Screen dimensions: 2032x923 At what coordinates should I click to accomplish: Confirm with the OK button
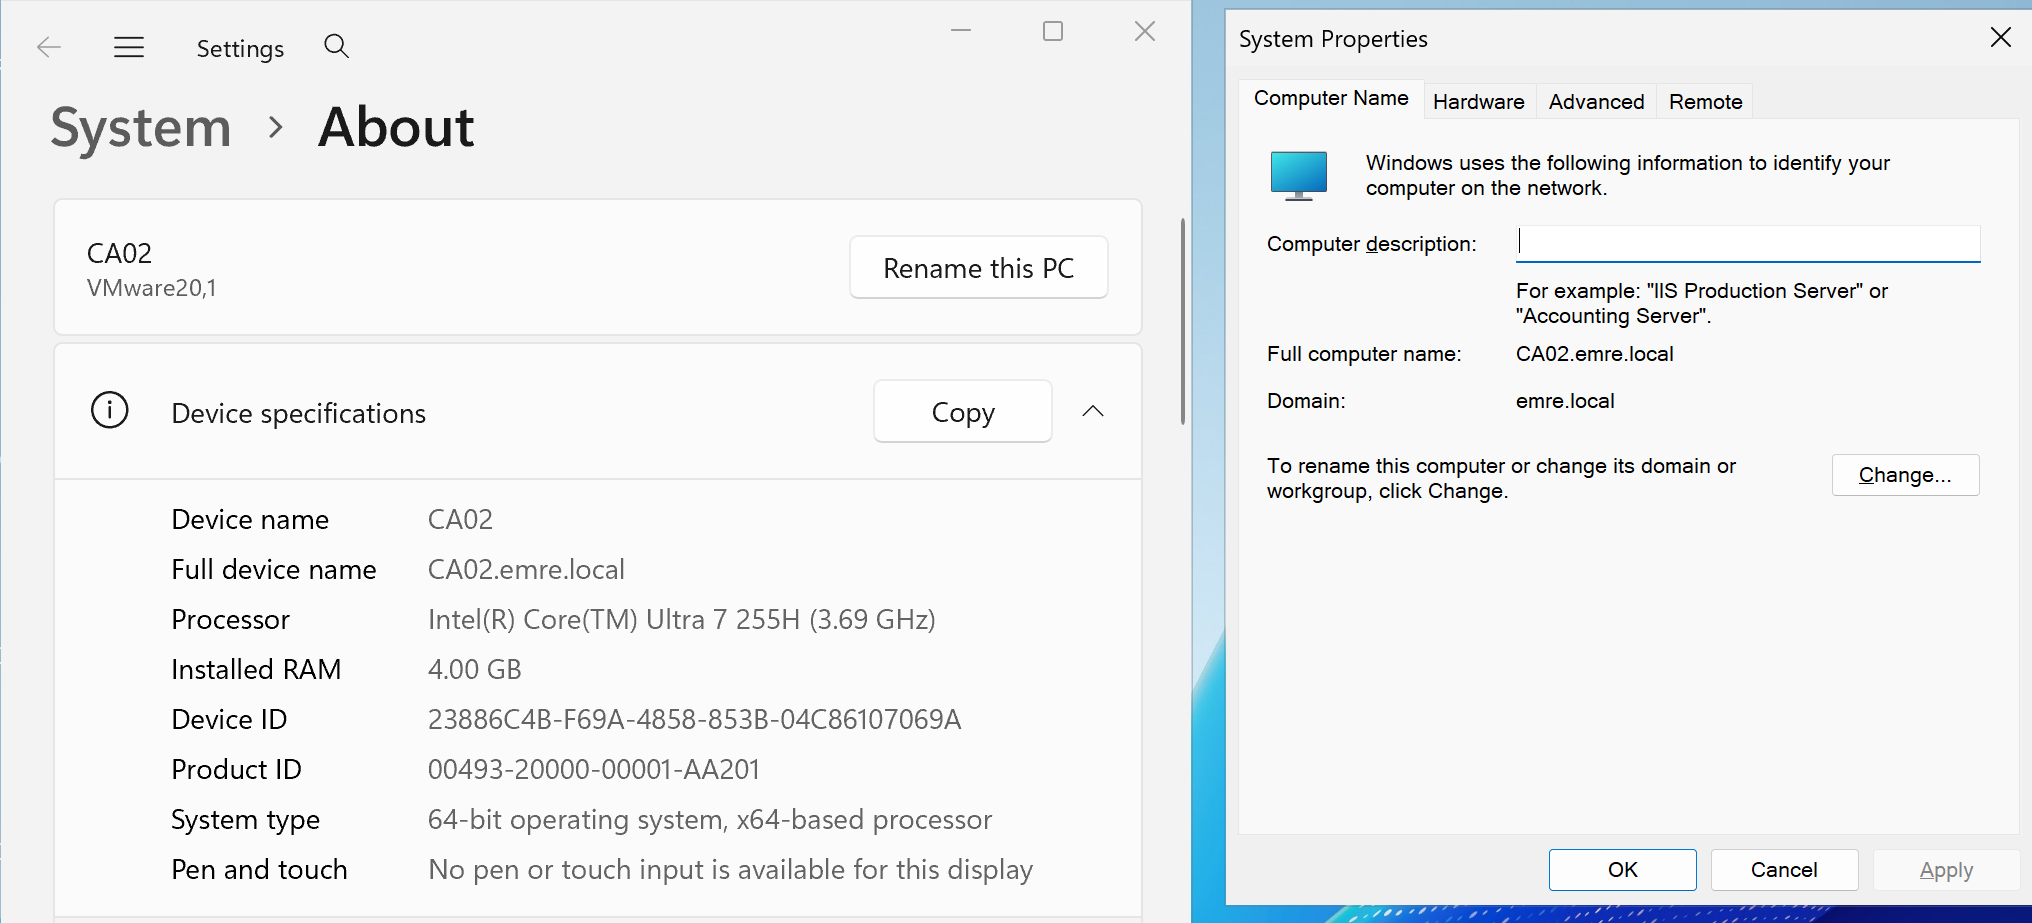[1622, 870]
